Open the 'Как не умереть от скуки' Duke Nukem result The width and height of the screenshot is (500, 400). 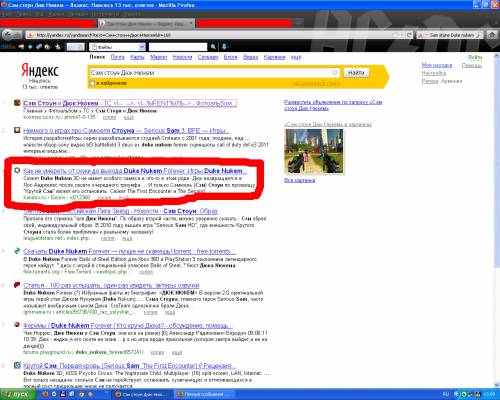135,171
